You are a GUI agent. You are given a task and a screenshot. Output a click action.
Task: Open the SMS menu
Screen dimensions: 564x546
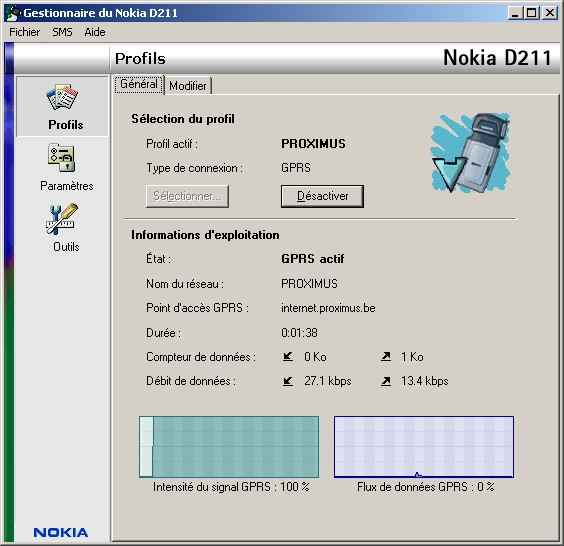pyautogui.click(x=62, y=32)
